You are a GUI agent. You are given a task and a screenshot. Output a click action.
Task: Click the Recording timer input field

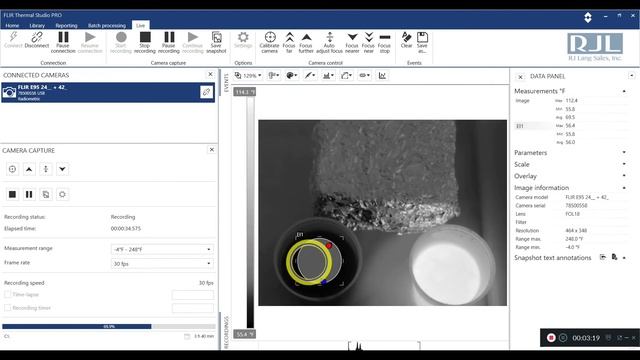(x=193, y=308)
